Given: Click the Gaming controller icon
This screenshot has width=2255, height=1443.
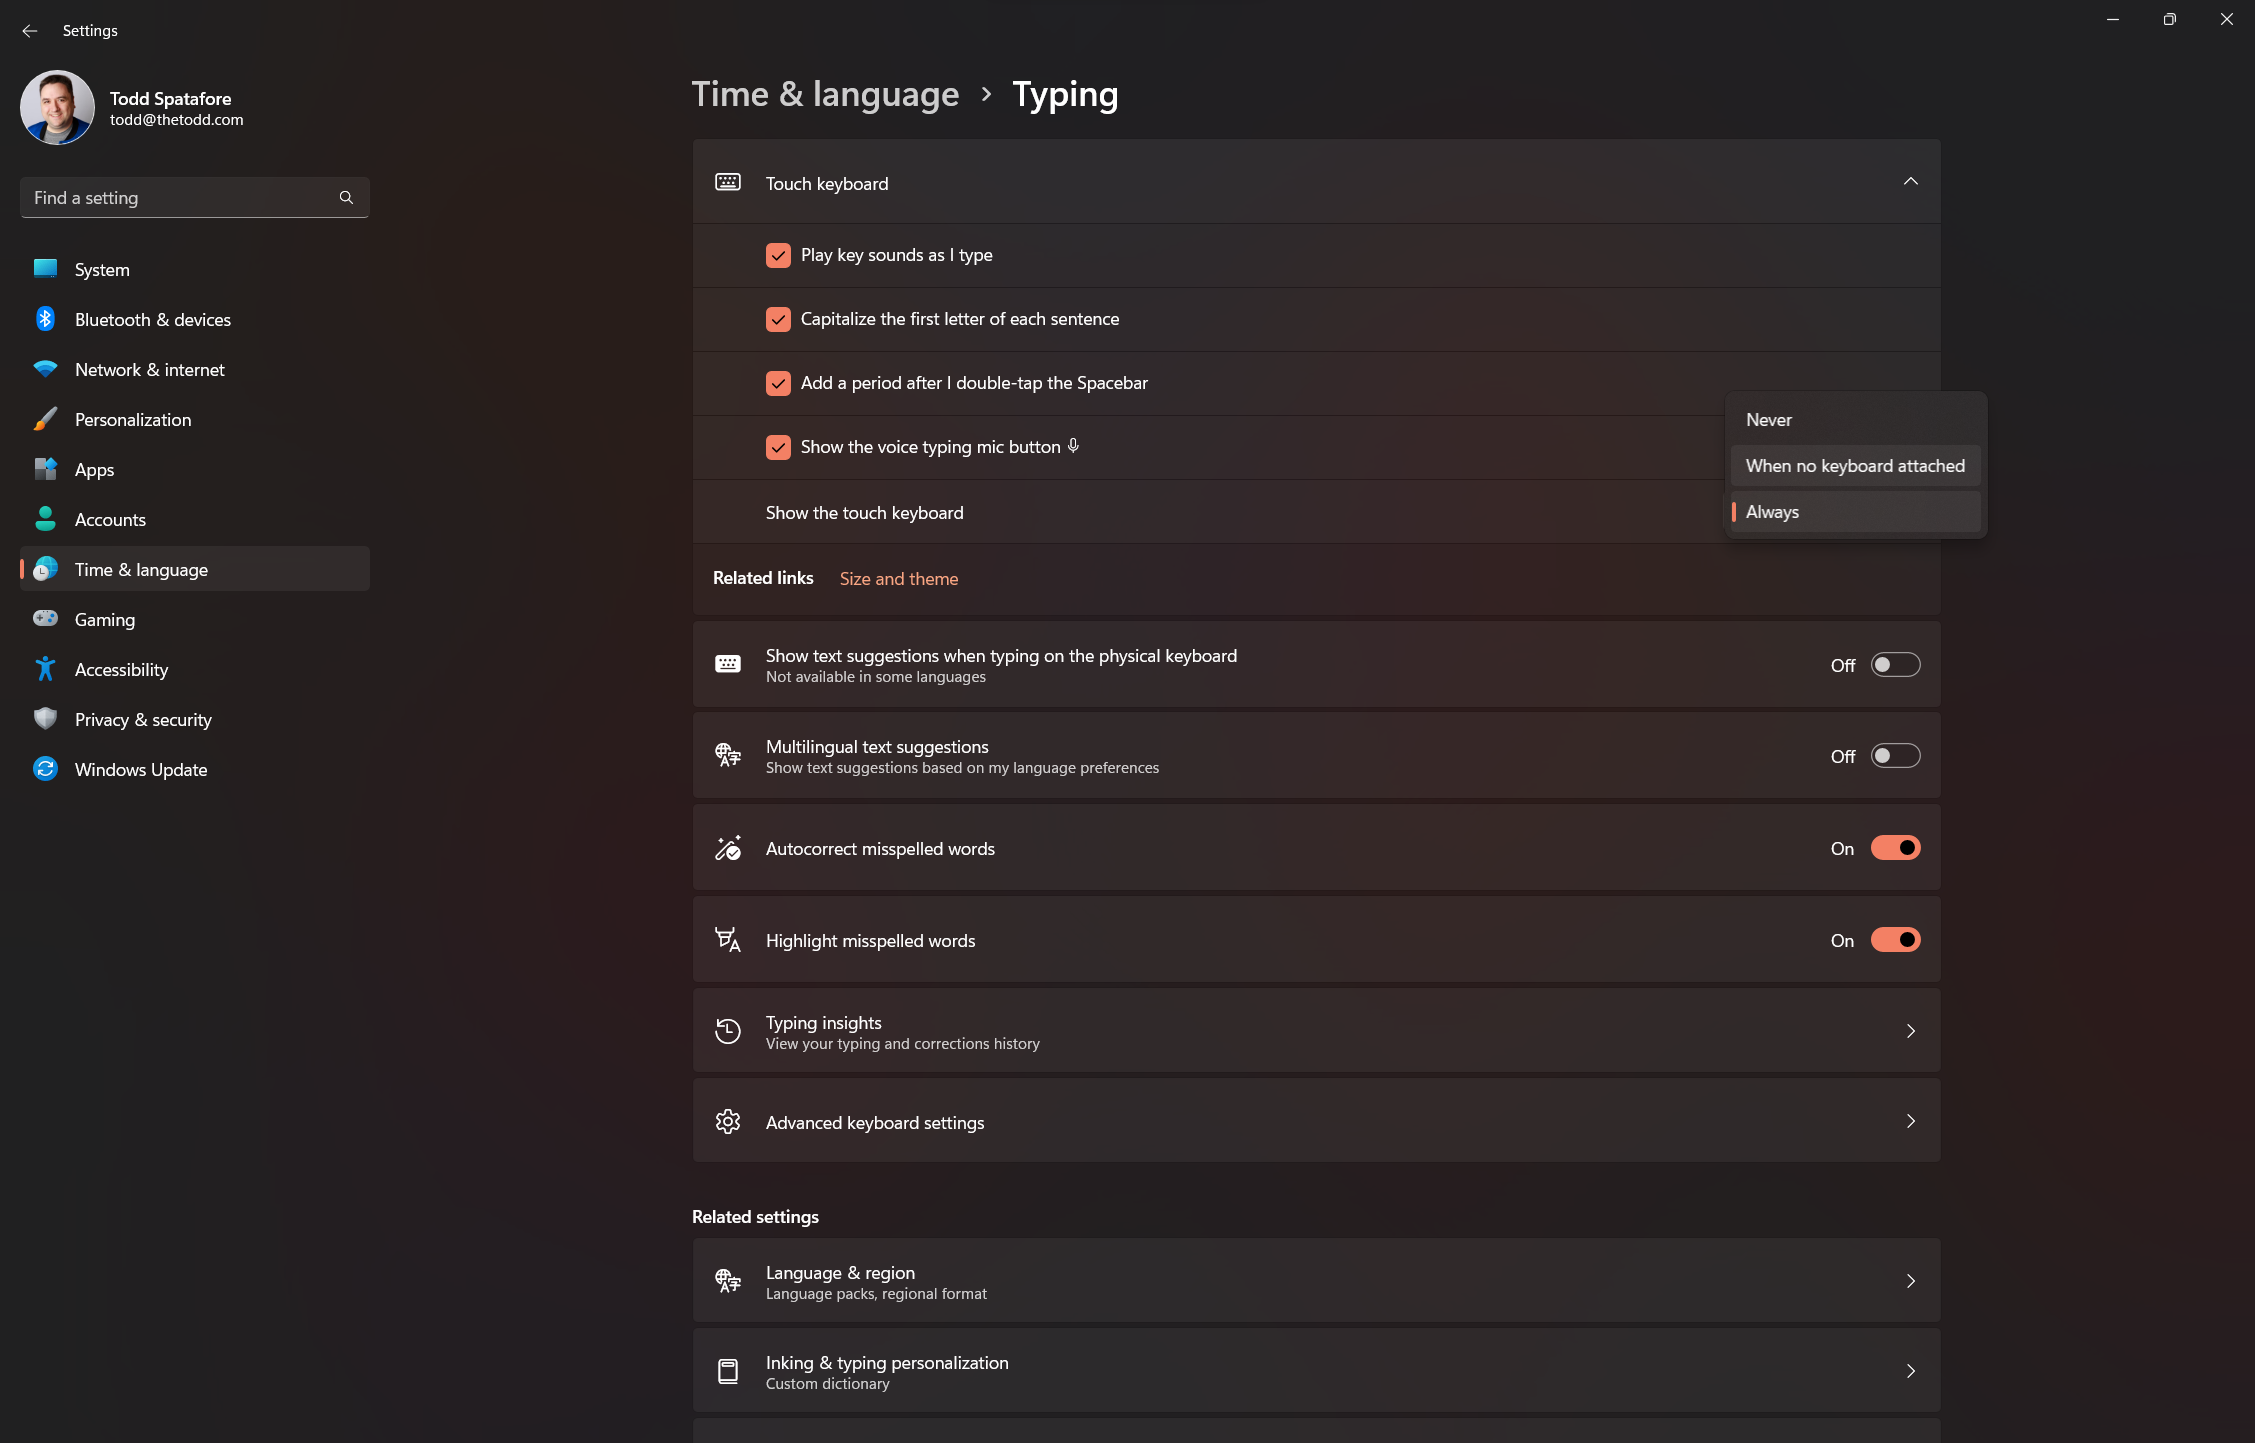Looking at the screenshot, I should [x=45, y=619].
